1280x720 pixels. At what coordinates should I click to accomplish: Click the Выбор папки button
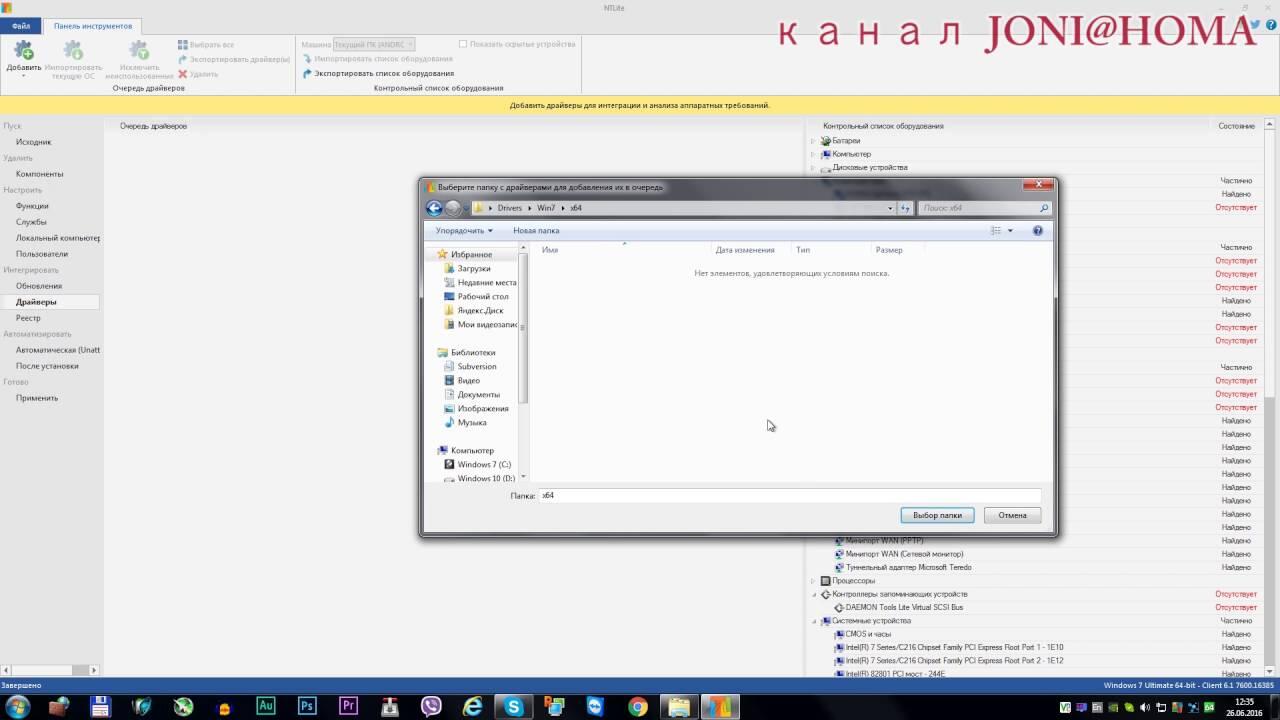(x=937, y=515)
